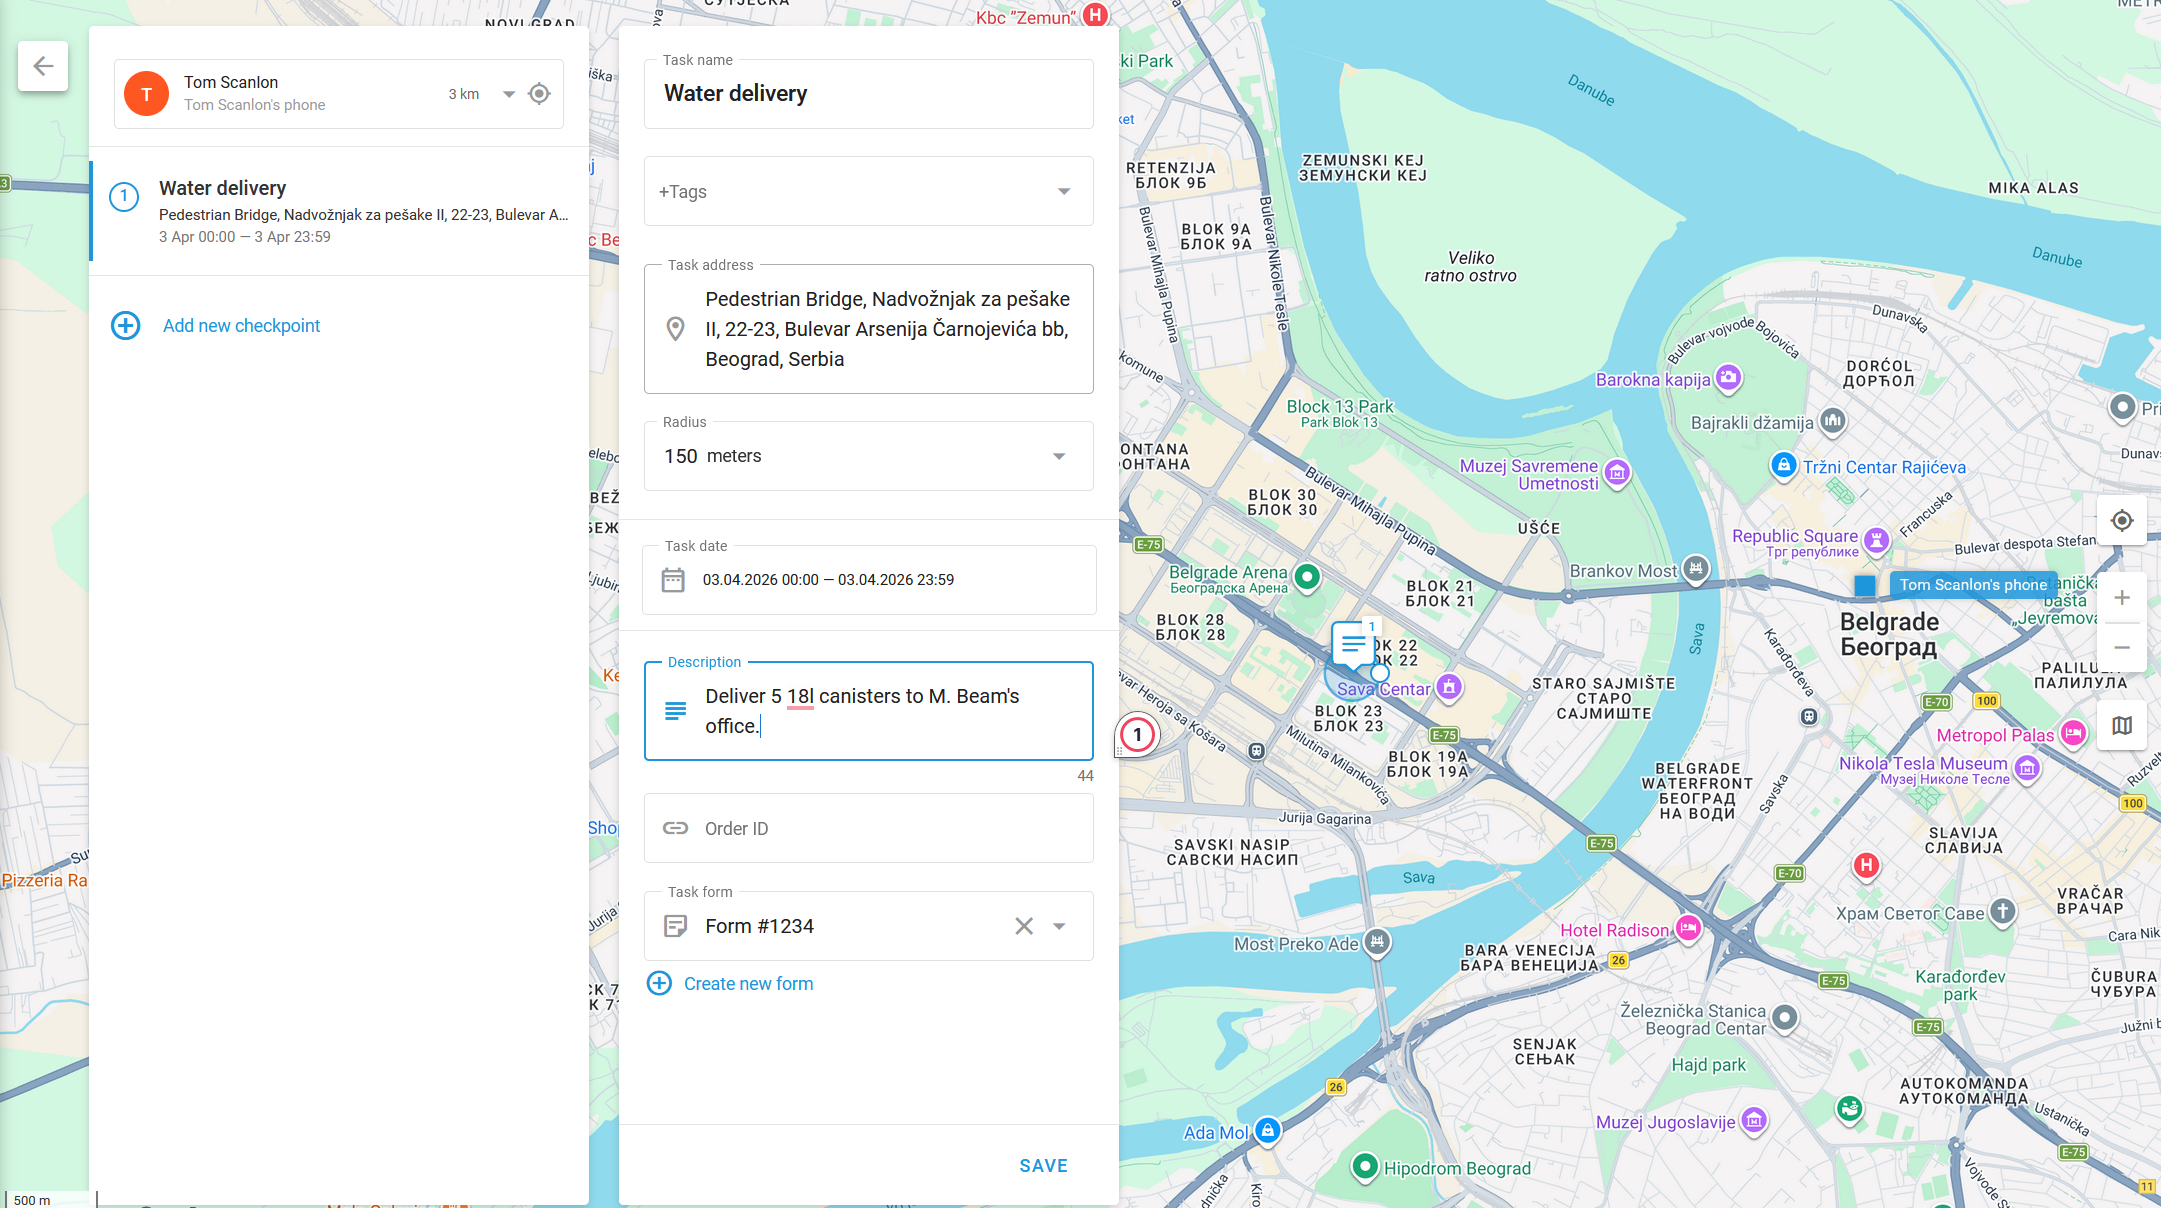The height and width of the screenshot is (1208, 2161).
Task: Clear the selected Form #1234
Action: [x=1024, y=926]
